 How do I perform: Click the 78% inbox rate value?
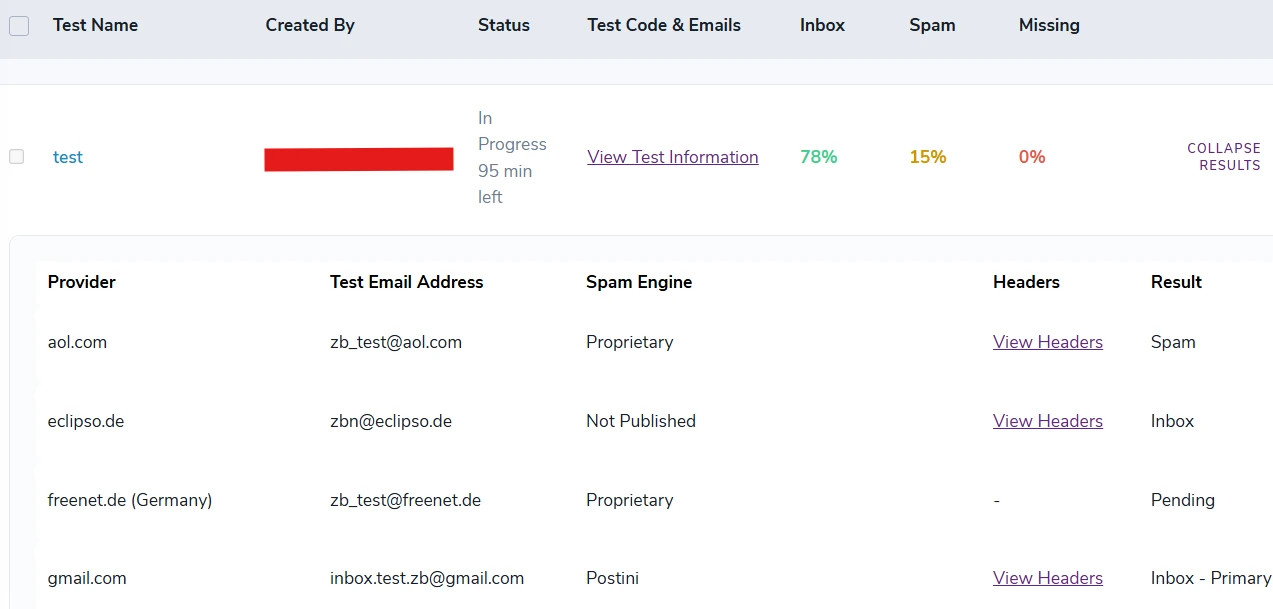click(819, 157)
